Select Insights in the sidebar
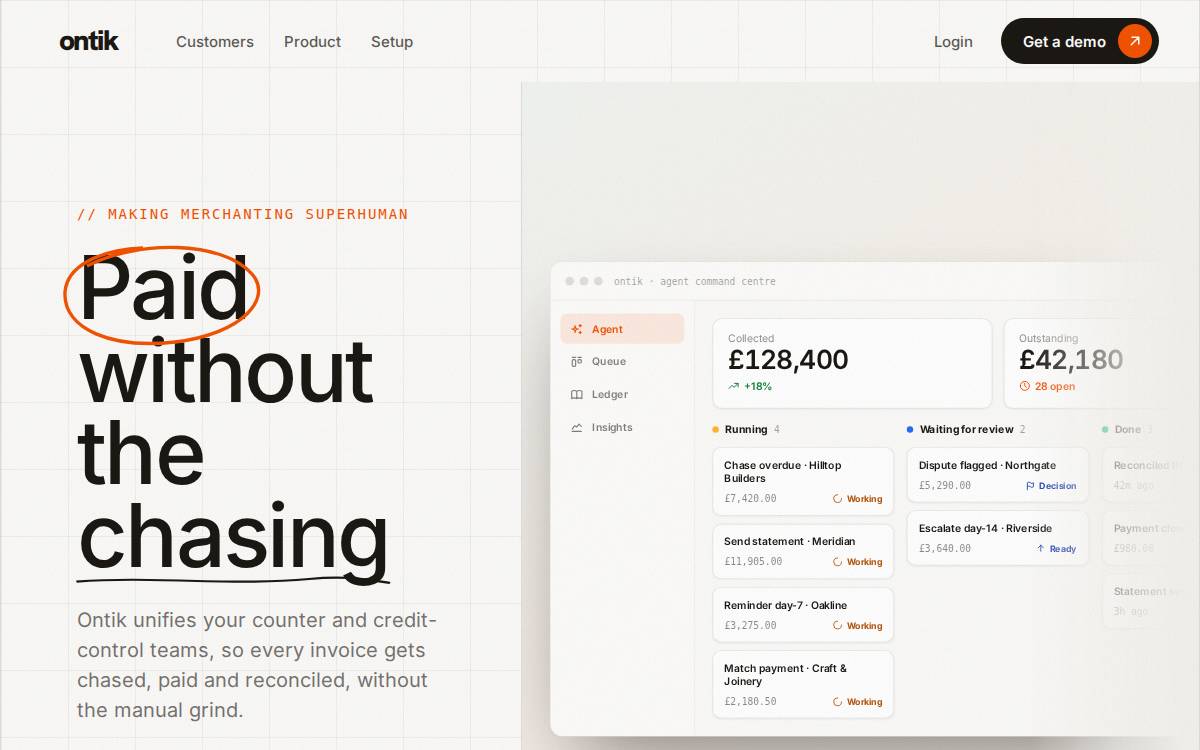This screenshot has width=1200, height=750. click(x=622, y=428)
